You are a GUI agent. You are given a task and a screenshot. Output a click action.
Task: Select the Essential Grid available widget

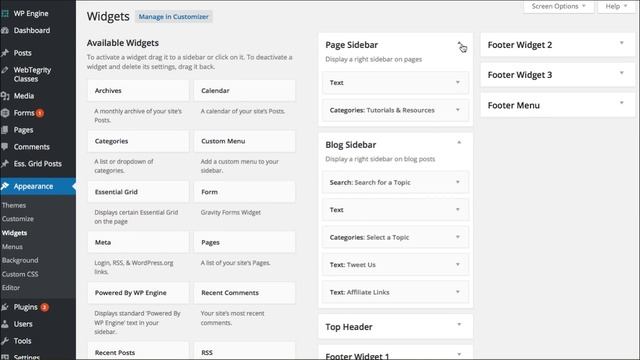point(138,192)
